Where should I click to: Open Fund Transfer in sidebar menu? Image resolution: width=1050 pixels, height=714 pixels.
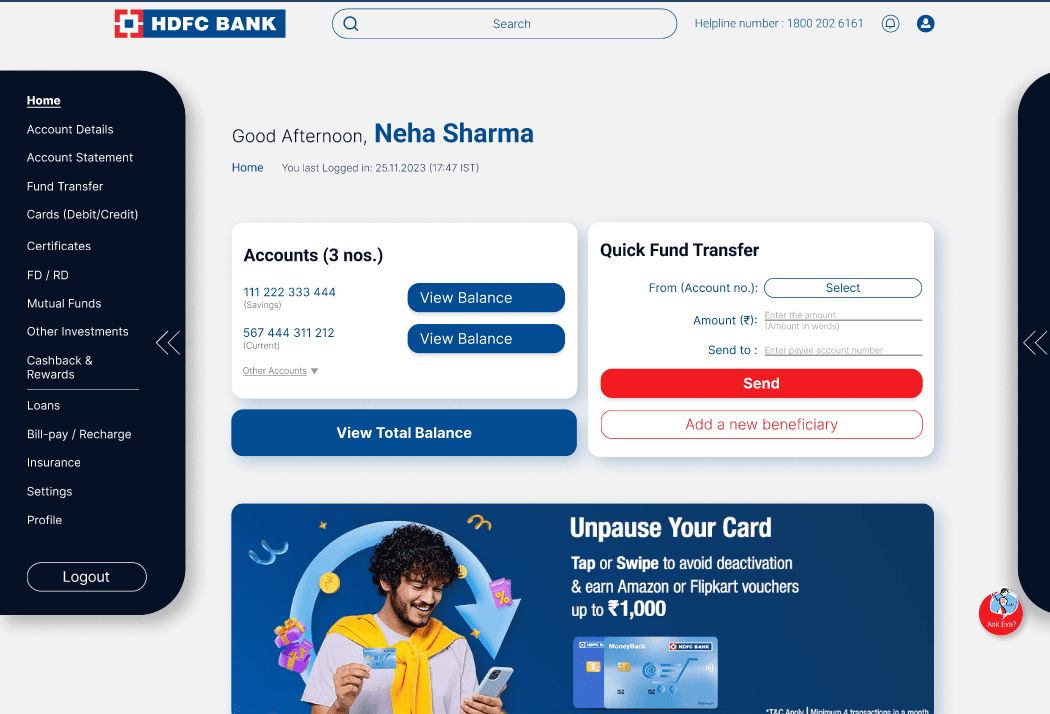point(65,186)
